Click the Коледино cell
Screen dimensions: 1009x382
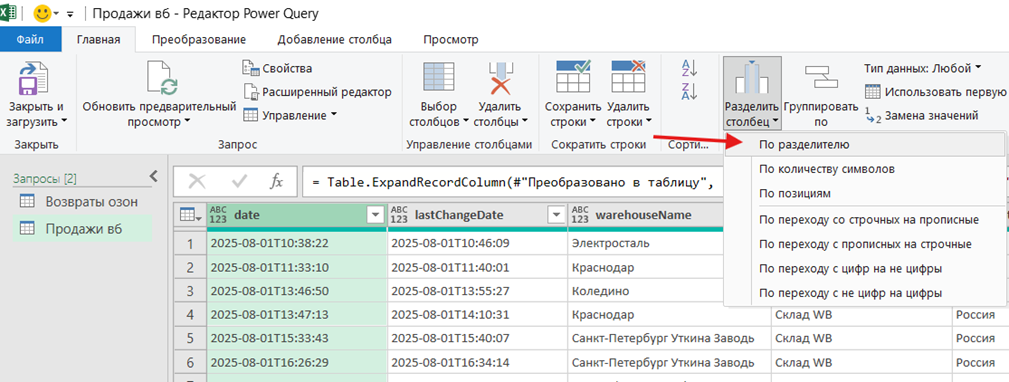[x=646, y=291]
